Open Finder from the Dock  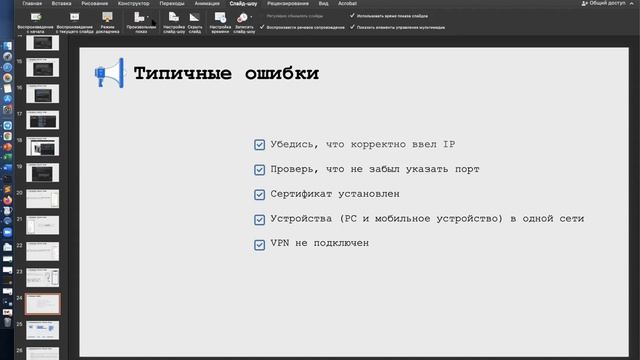pyautogui.click(x=7, y=46)
